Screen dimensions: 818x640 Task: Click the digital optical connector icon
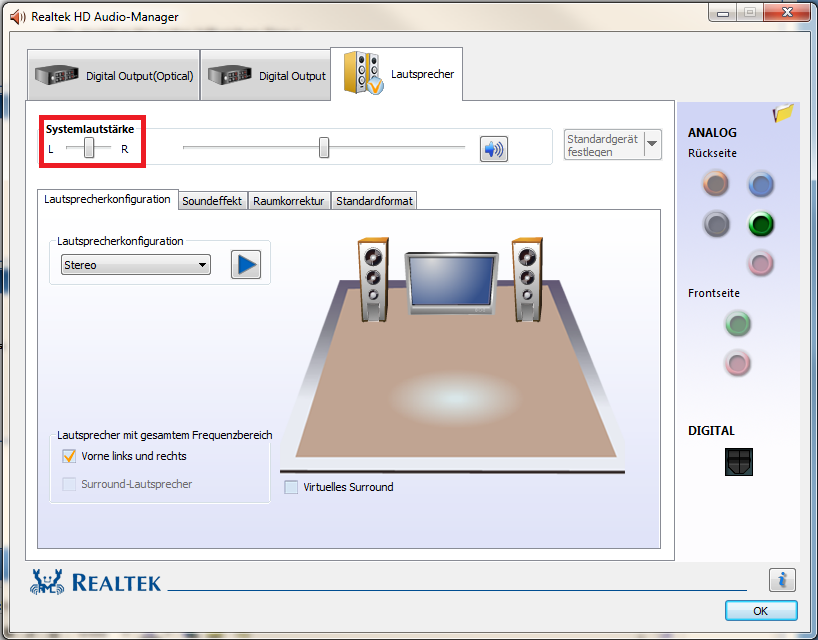[738, 462]
